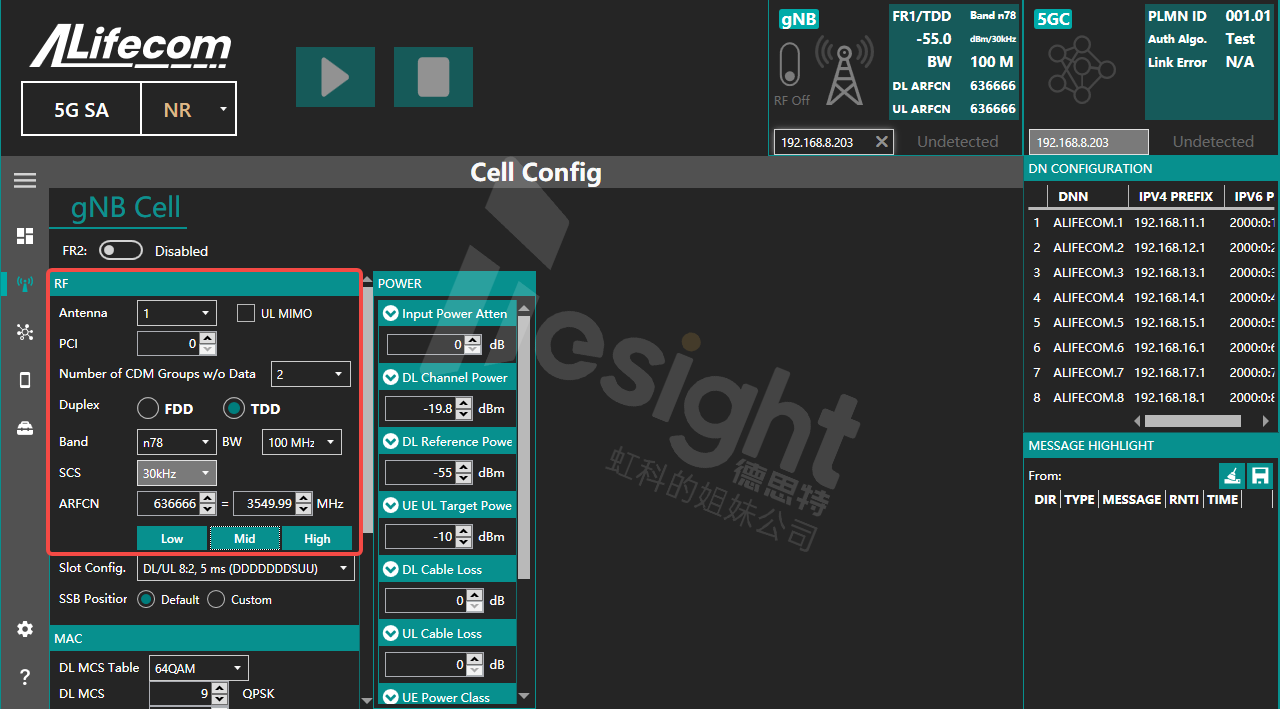Open the Slot Config dropdown

[245, 567]
